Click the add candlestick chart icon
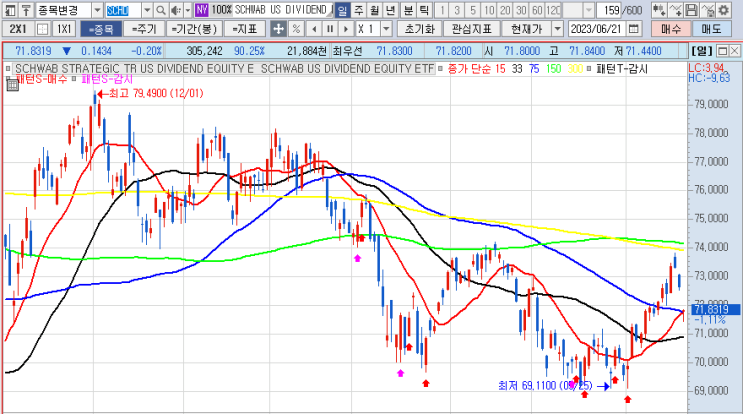This screenshot has width=743, height=414. click(658, 10)
